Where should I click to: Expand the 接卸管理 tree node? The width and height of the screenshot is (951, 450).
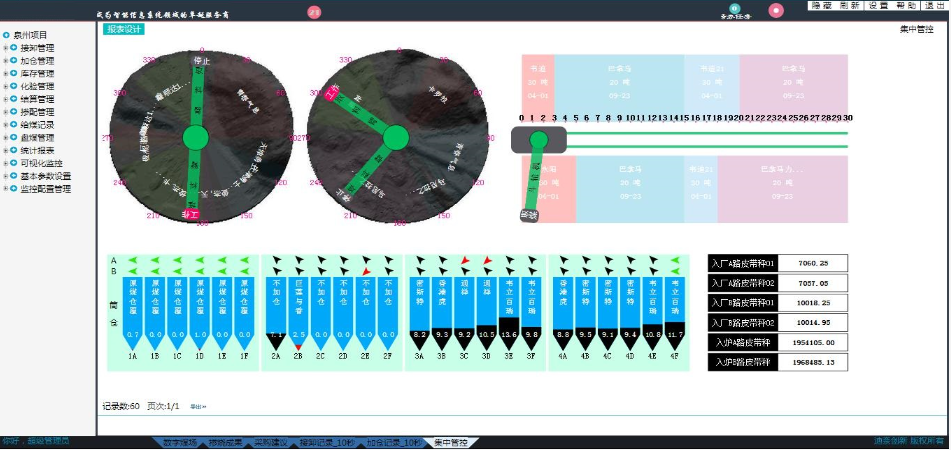5,48
